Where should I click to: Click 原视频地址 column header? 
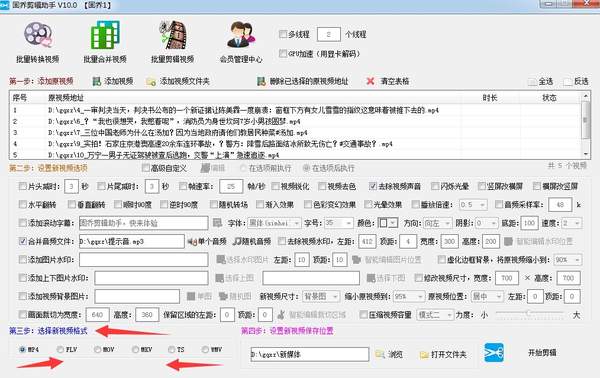coord(66,98)
